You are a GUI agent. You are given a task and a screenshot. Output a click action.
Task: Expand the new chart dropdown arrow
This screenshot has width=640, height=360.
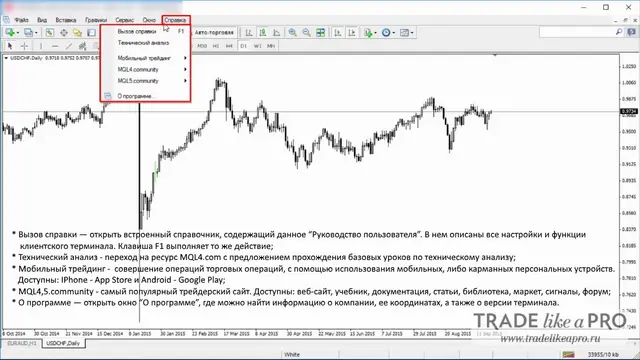coord(18,33)
